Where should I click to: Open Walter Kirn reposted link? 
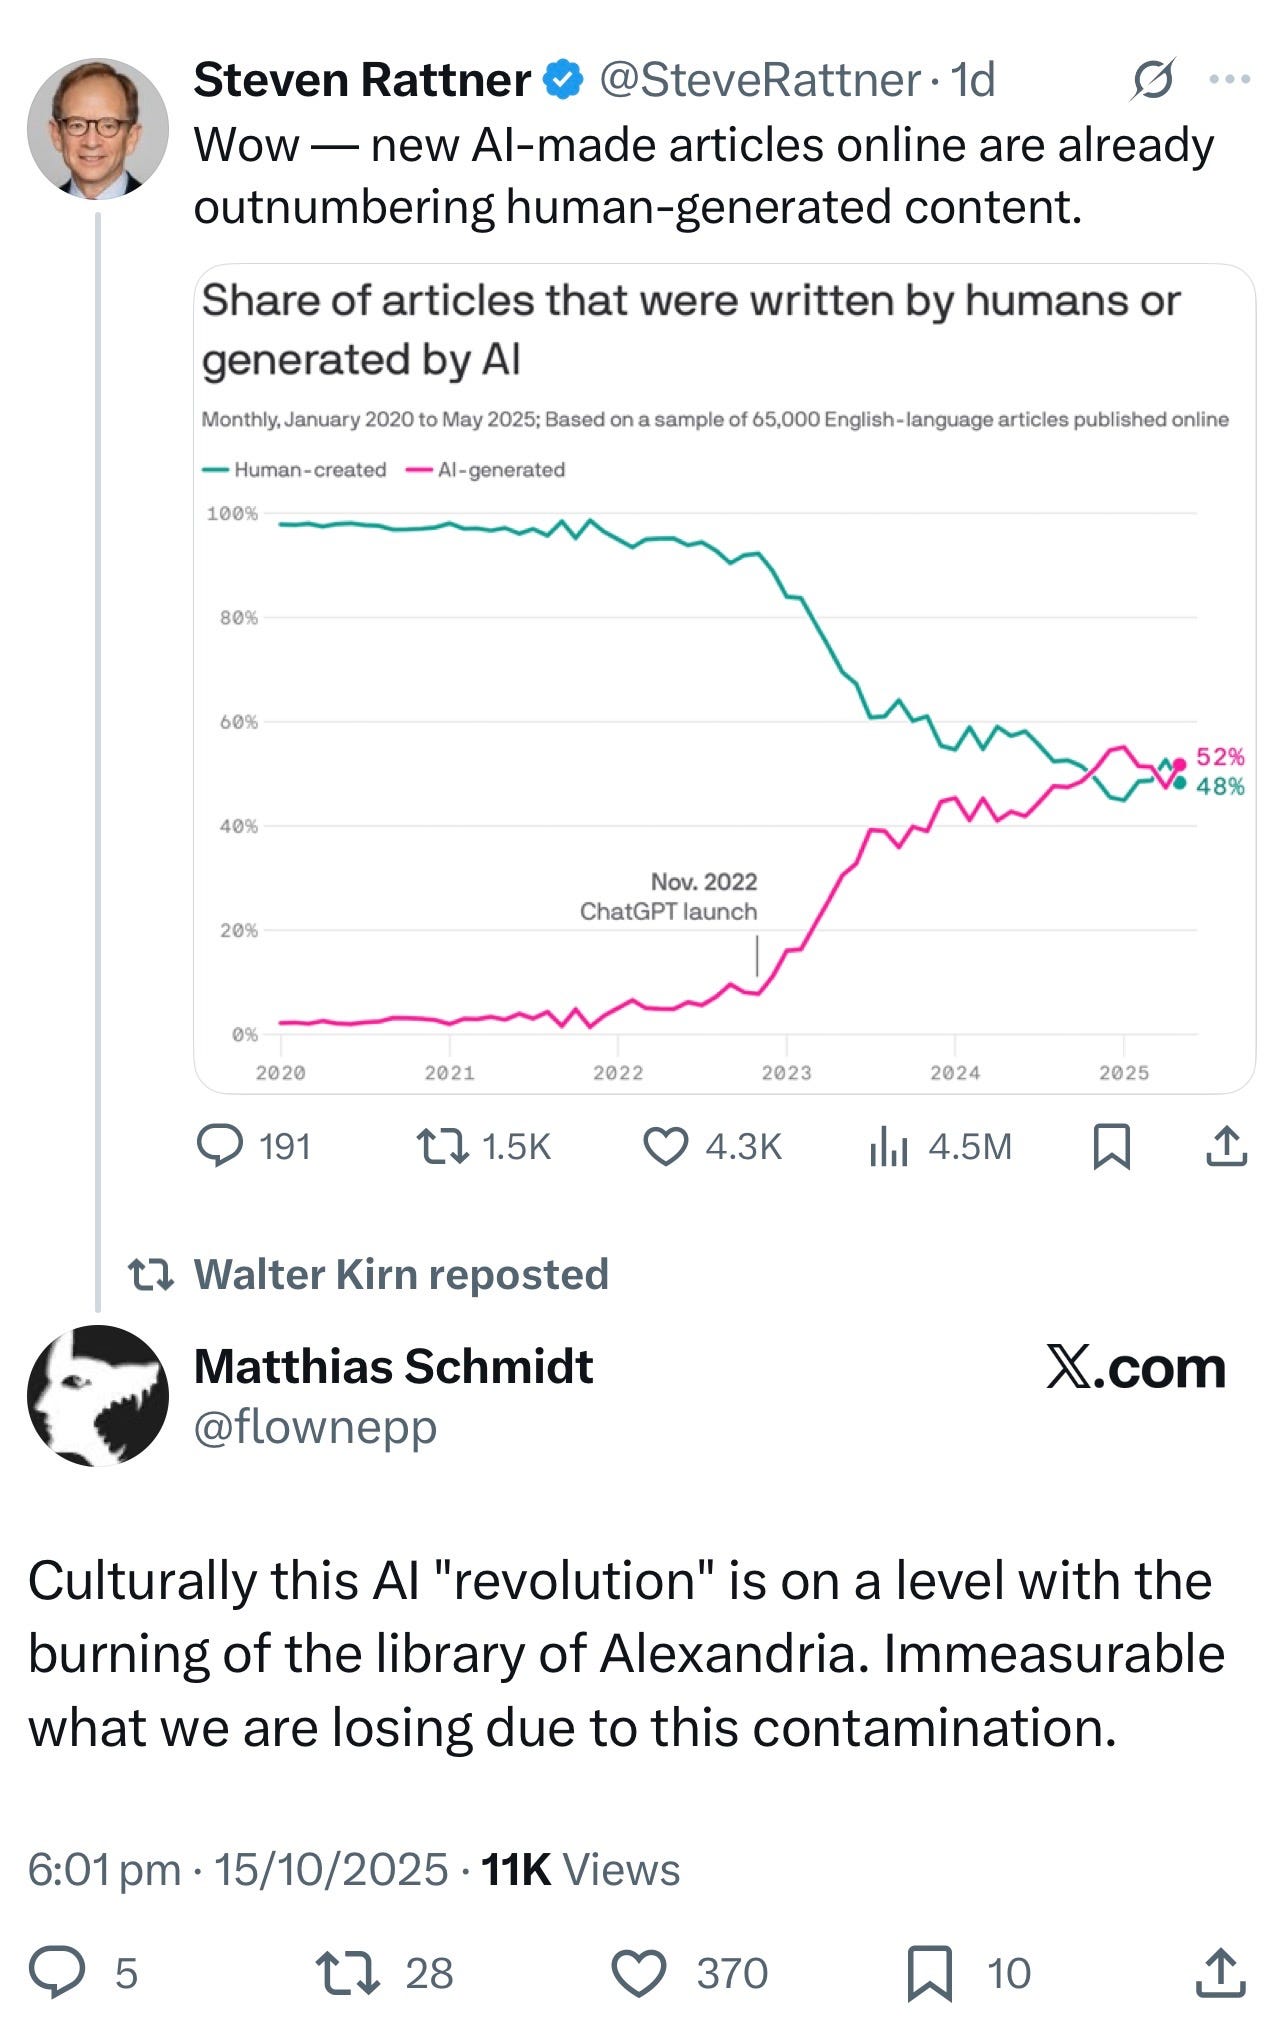(400, 1274)
